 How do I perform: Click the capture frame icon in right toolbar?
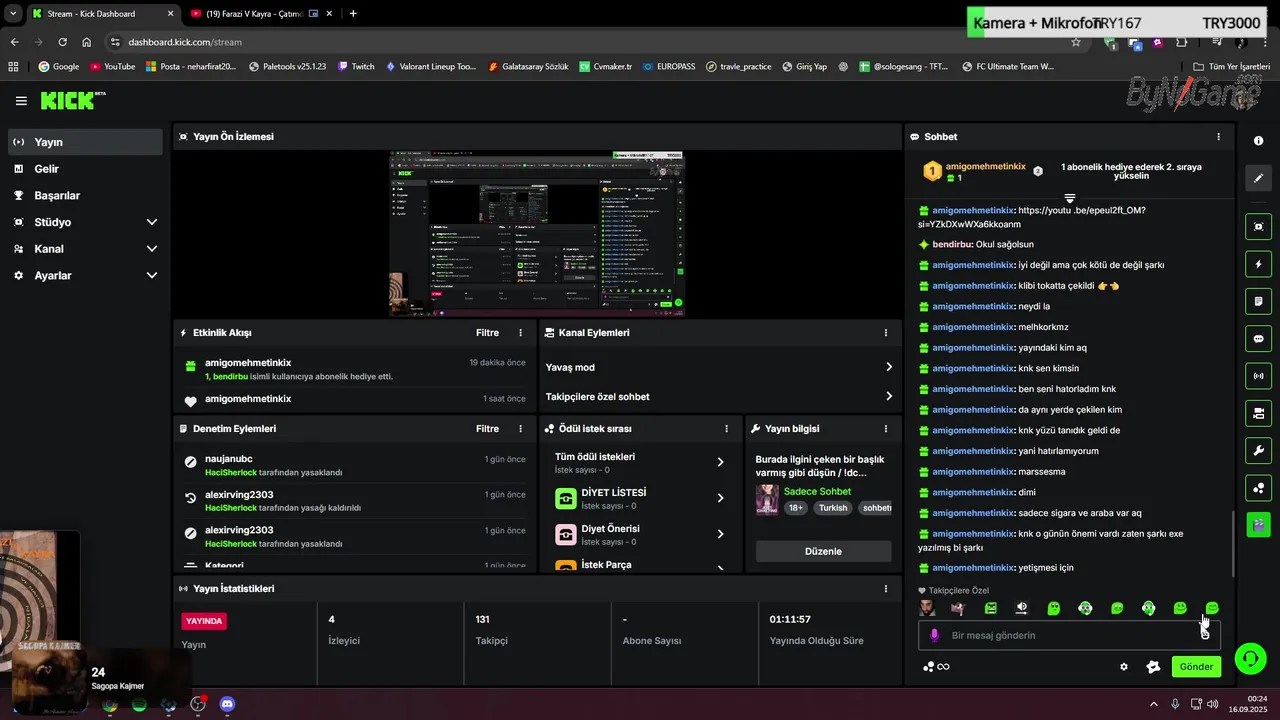pyautogui.click(x=1259, y=227)
